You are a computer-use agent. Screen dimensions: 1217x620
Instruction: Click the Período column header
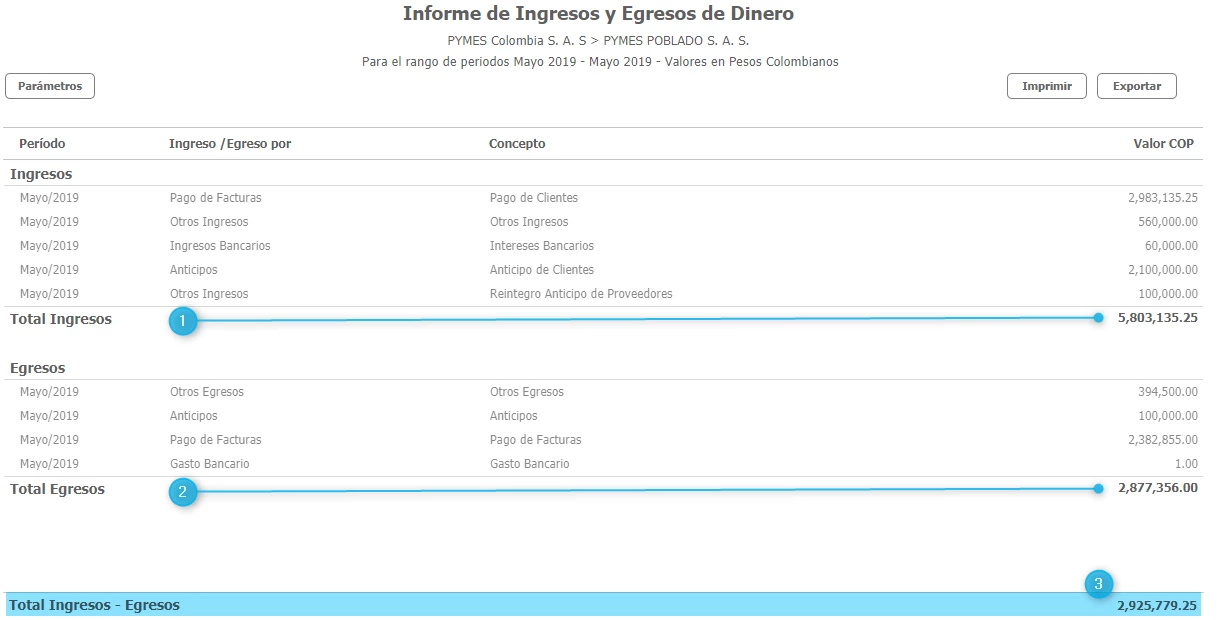tap(42, 144)
